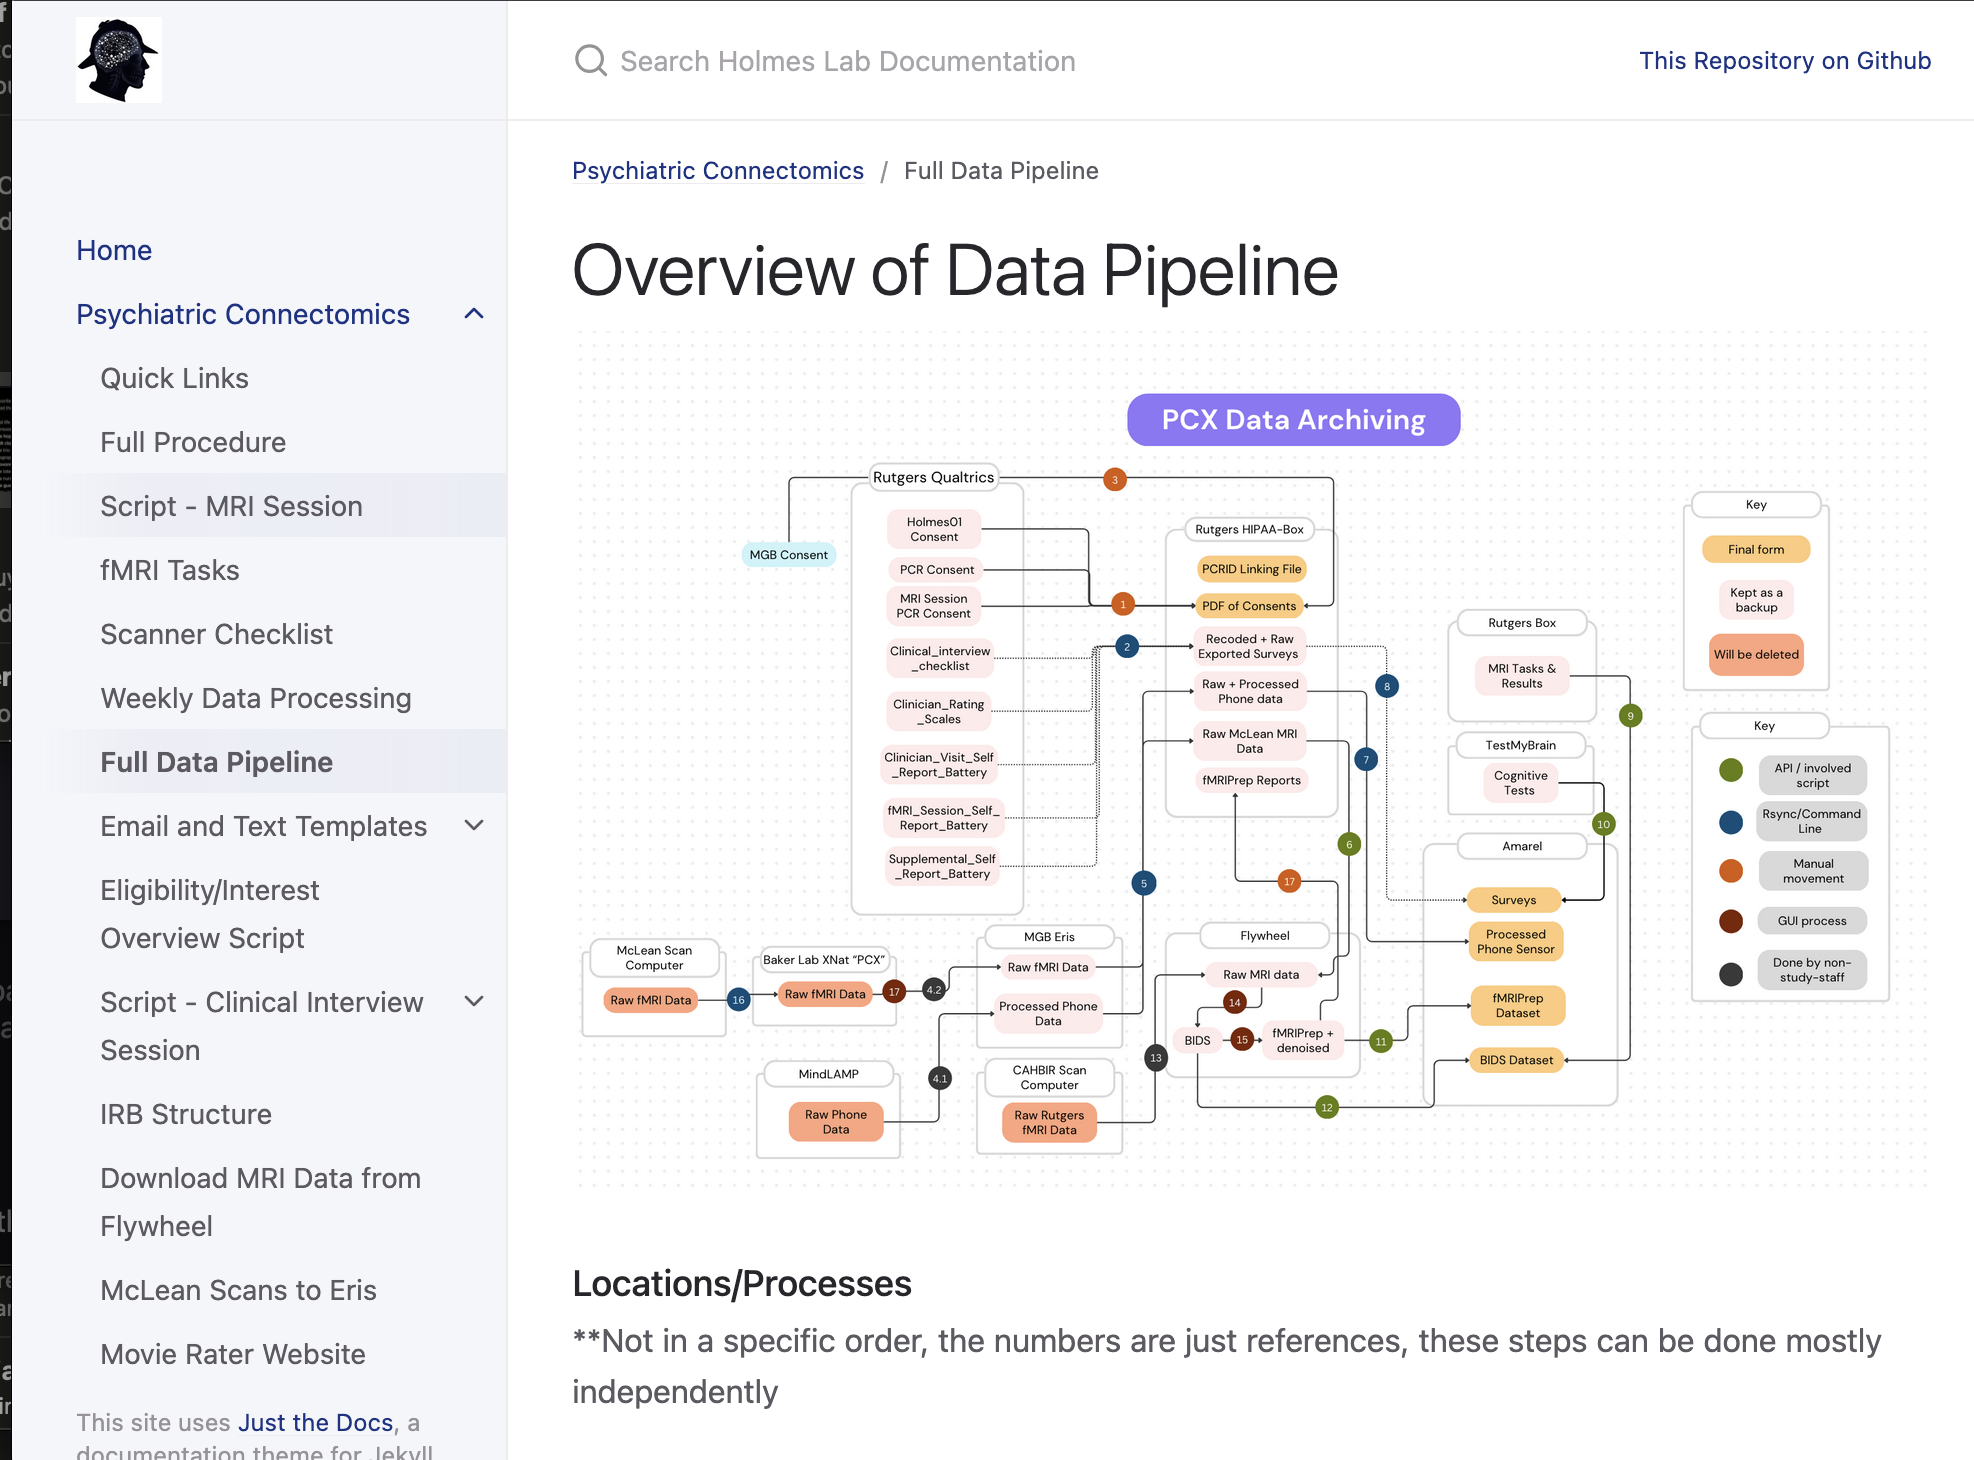
Task: Open This Repository on Github link
Action: point(1784,61)
